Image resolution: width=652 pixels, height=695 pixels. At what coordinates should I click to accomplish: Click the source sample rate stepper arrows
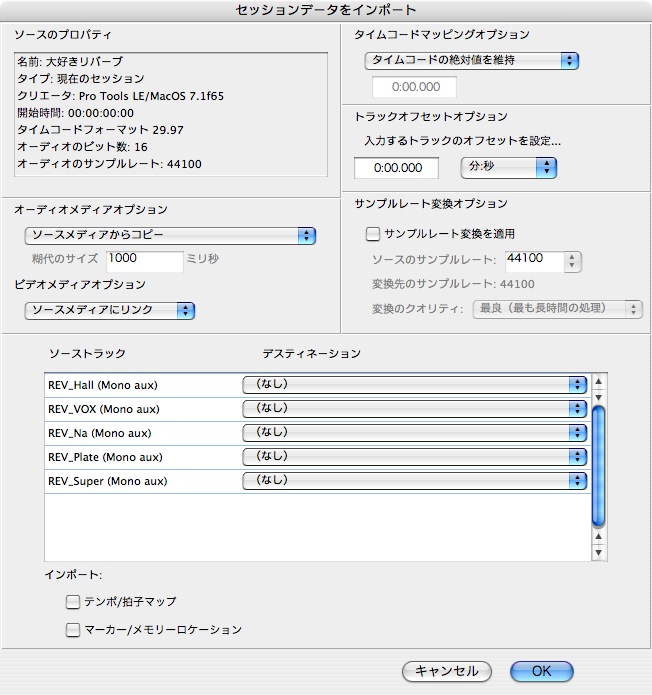tap(573, 262)
